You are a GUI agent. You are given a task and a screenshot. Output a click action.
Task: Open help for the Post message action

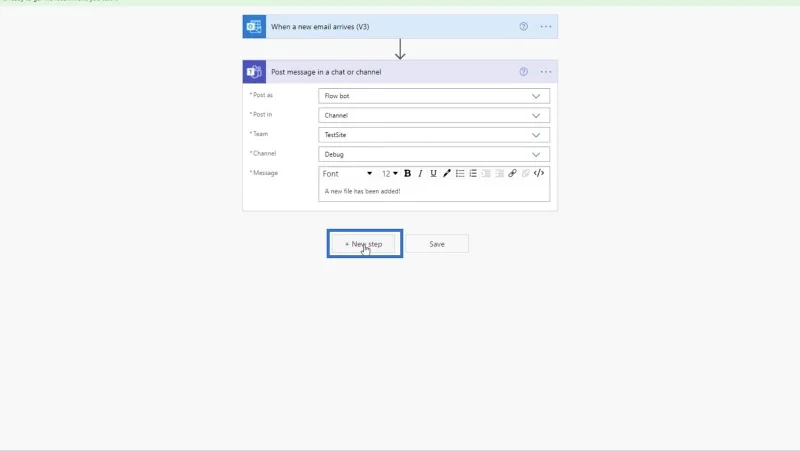click(x=523, y=72)
